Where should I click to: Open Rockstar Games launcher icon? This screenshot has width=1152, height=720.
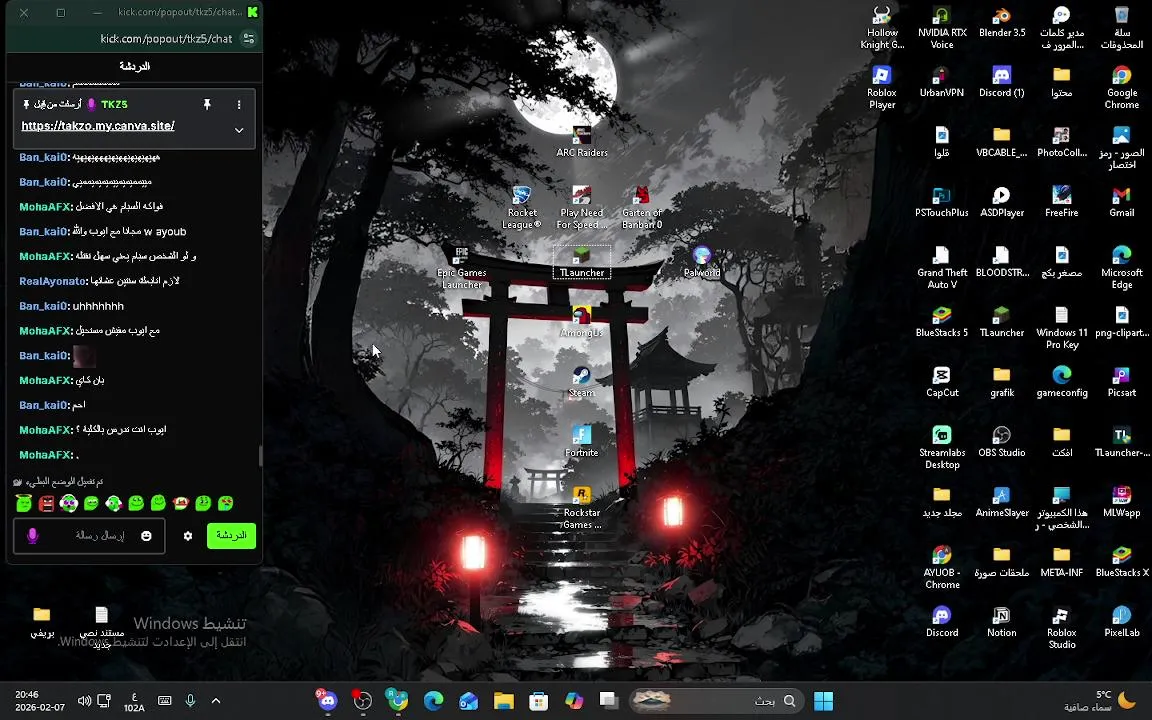[x=581, y=507]
